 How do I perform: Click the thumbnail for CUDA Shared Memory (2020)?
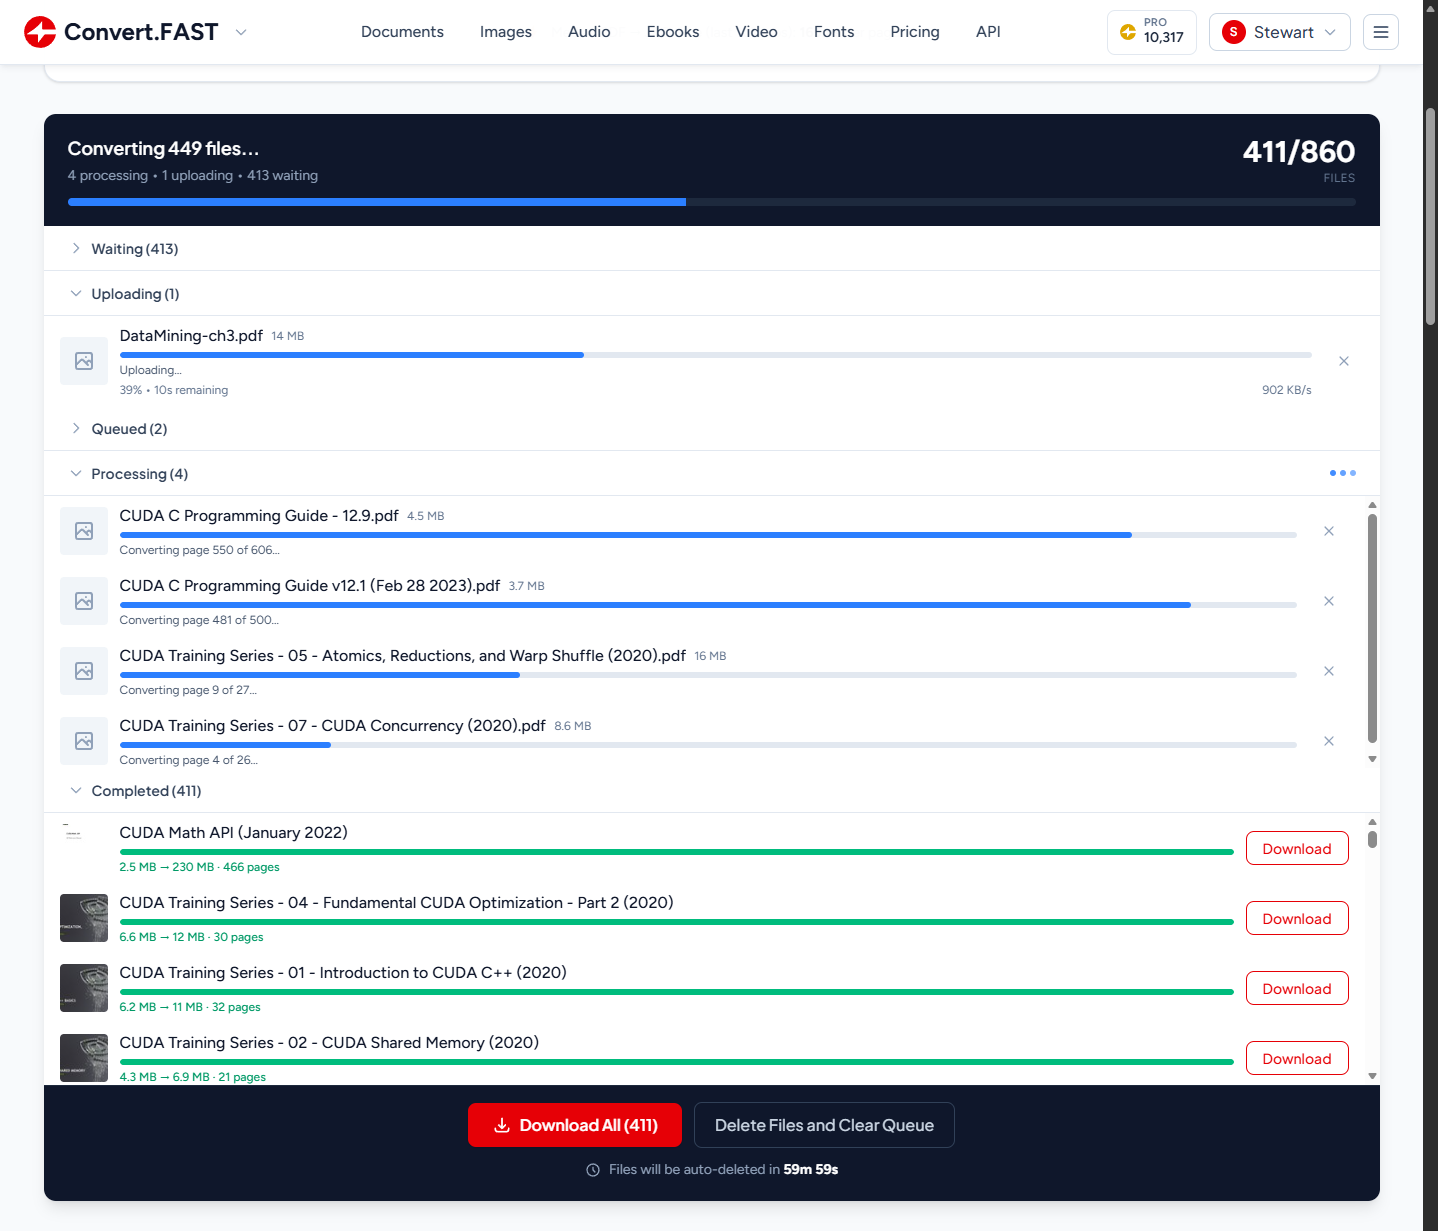(x=83, y=1058)
